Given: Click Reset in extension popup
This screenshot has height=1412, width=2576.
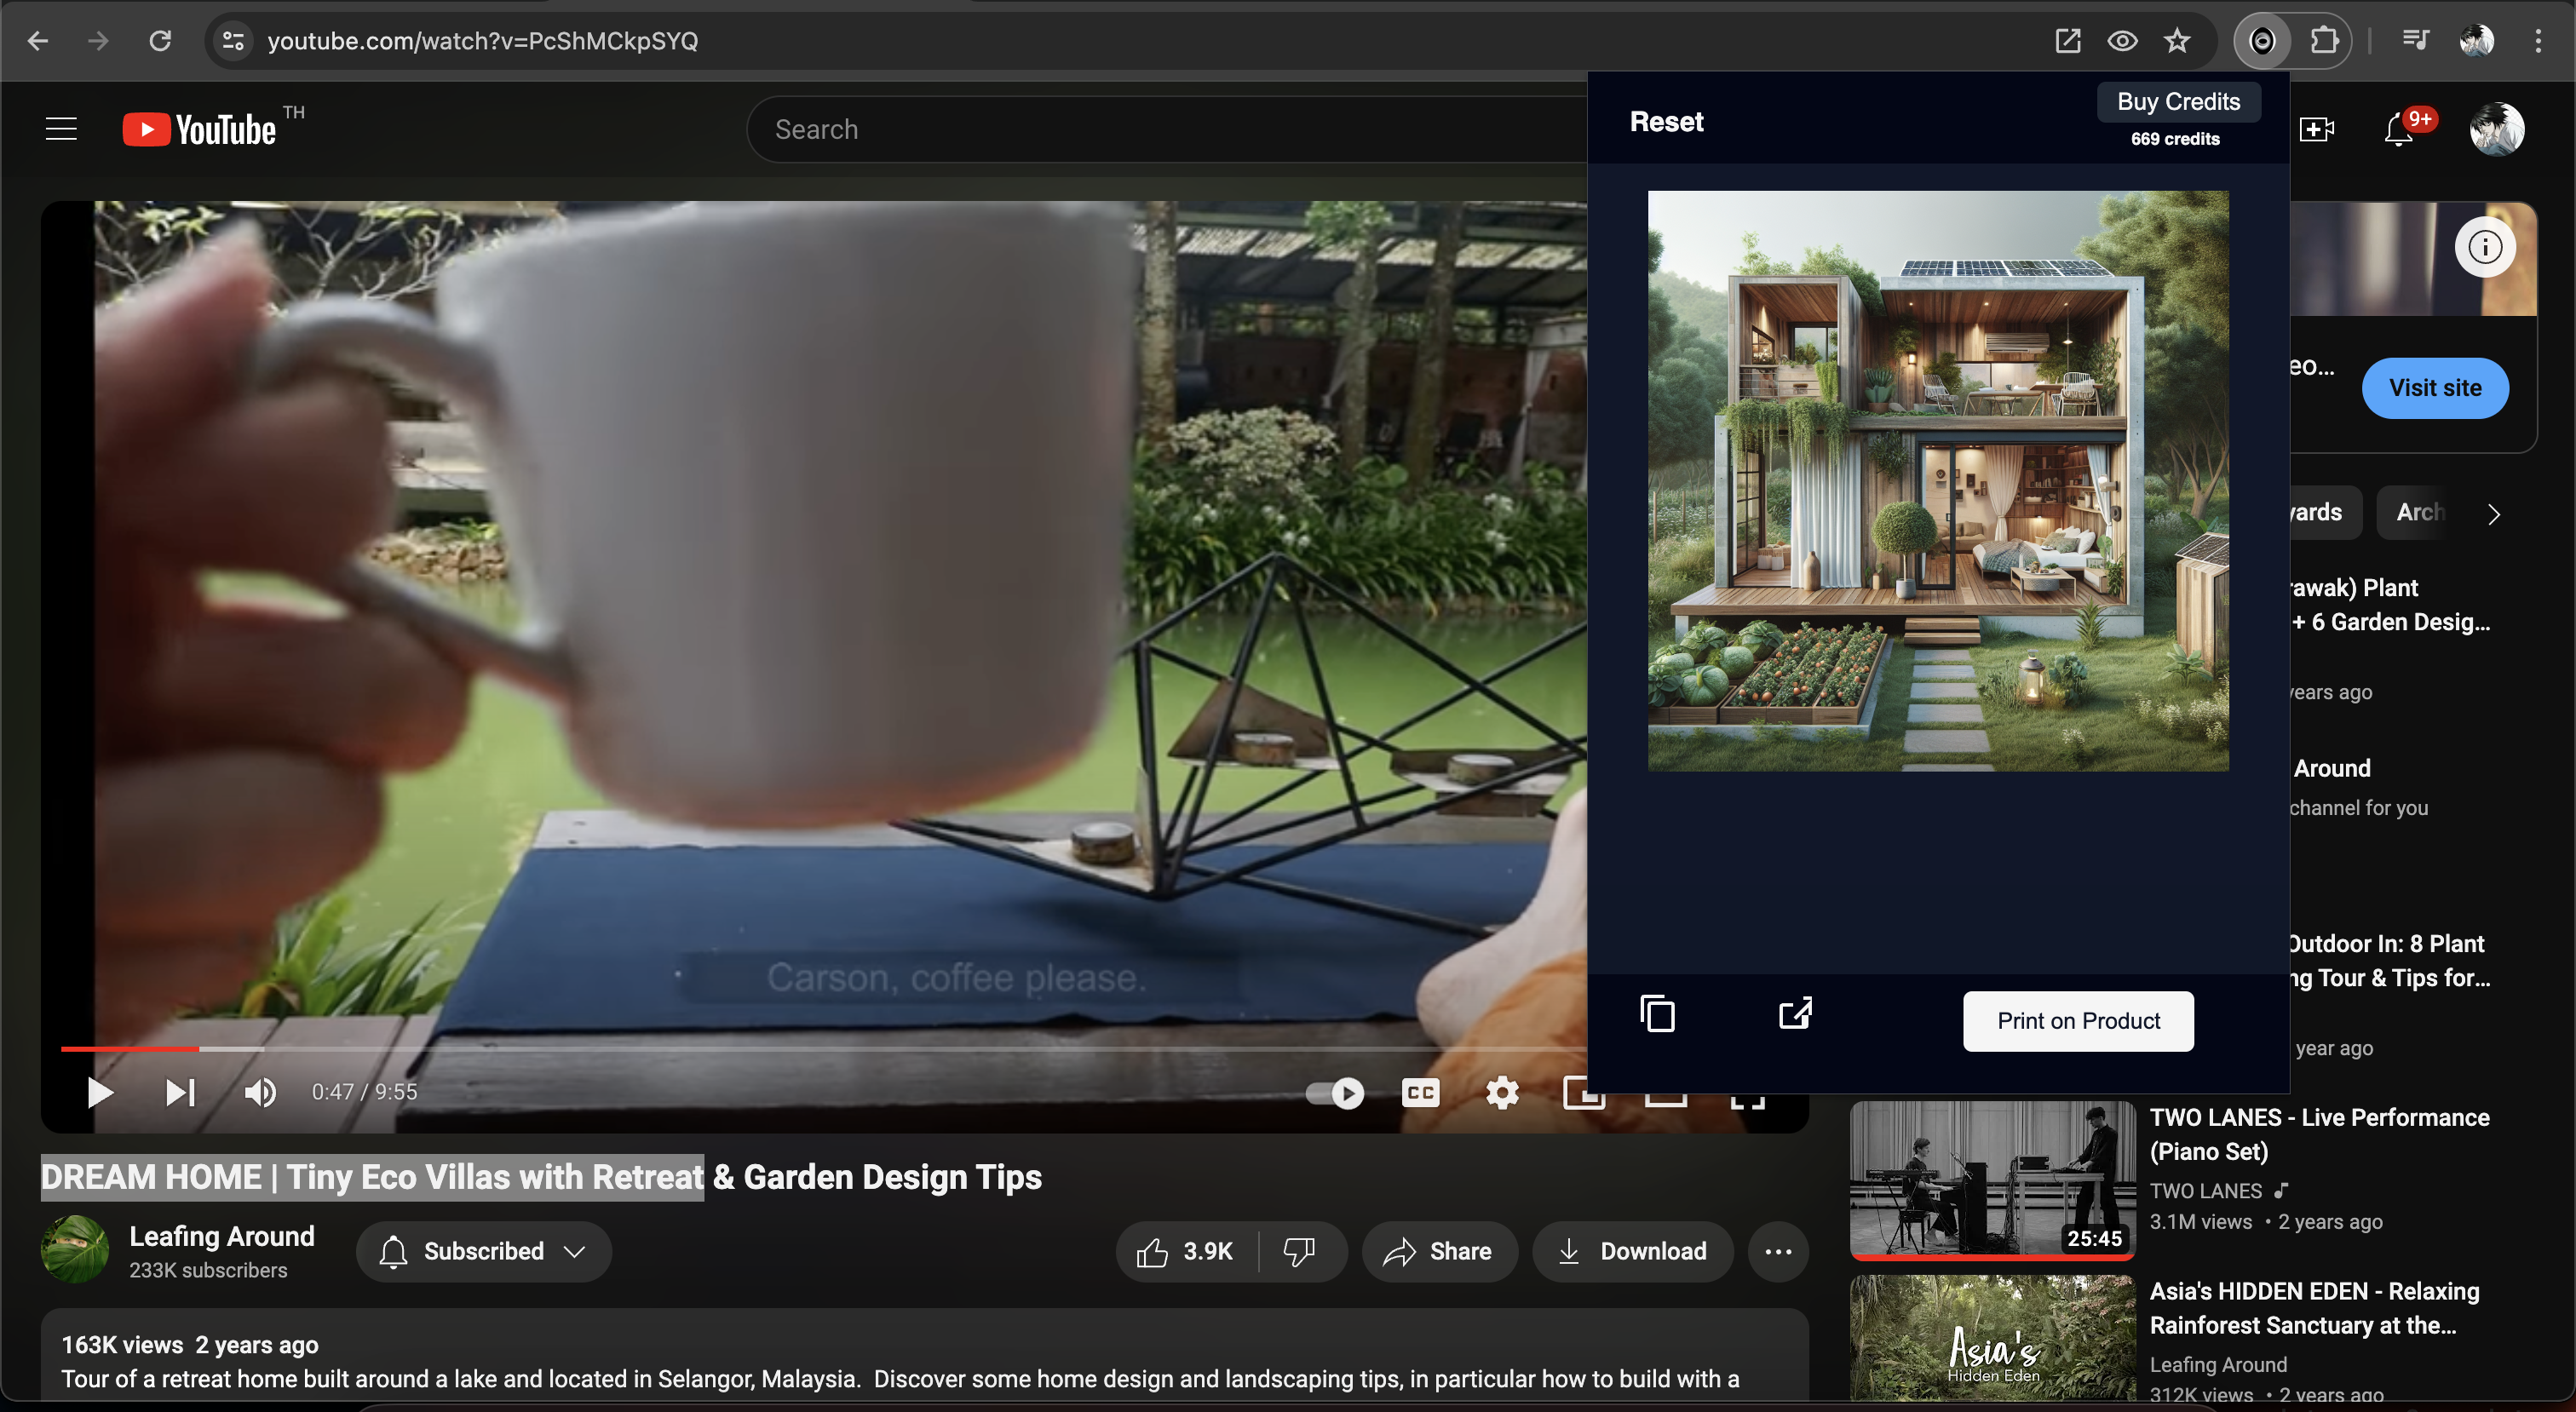Looking at the screenshot, I should coord(1666,122).
